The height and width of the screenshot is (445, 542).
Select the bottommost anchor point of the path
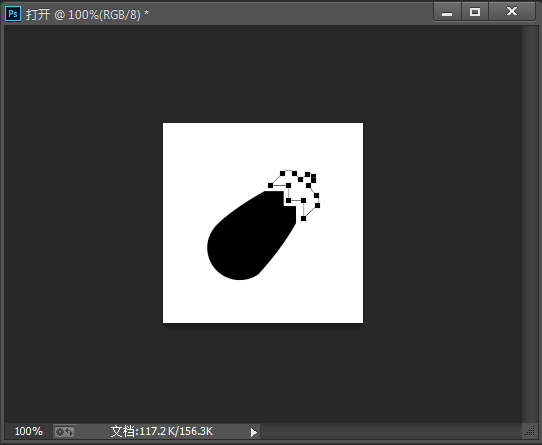point(303,219)
